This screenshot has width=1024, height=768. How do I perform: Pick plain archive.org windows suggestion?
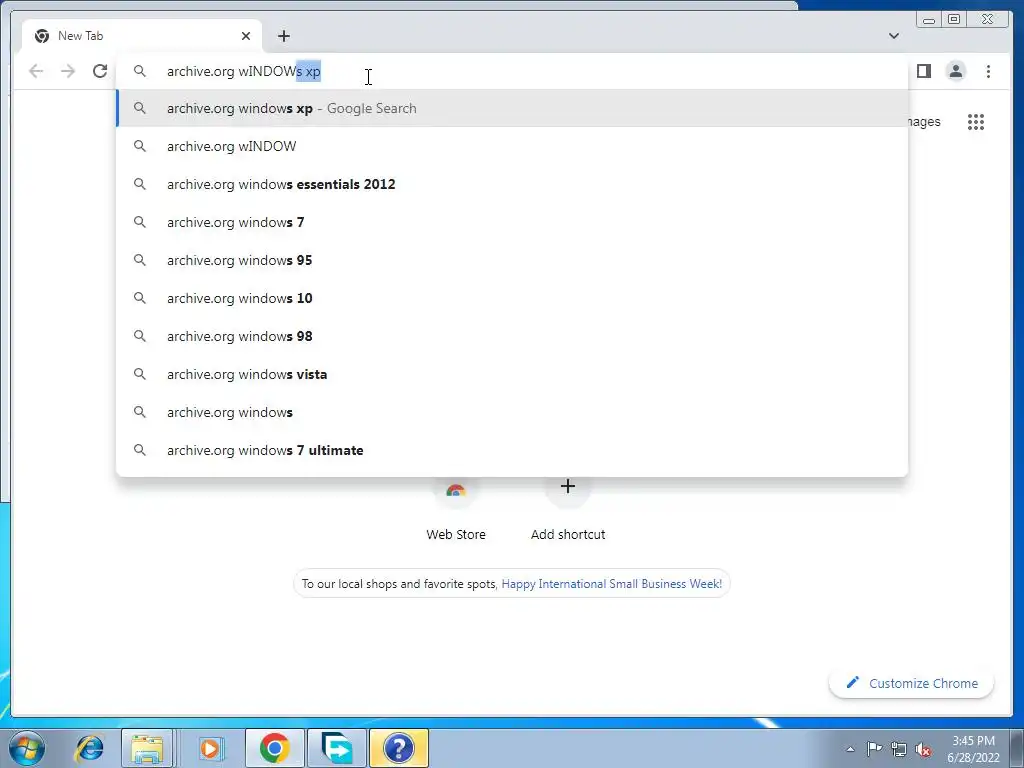[512, 412]
